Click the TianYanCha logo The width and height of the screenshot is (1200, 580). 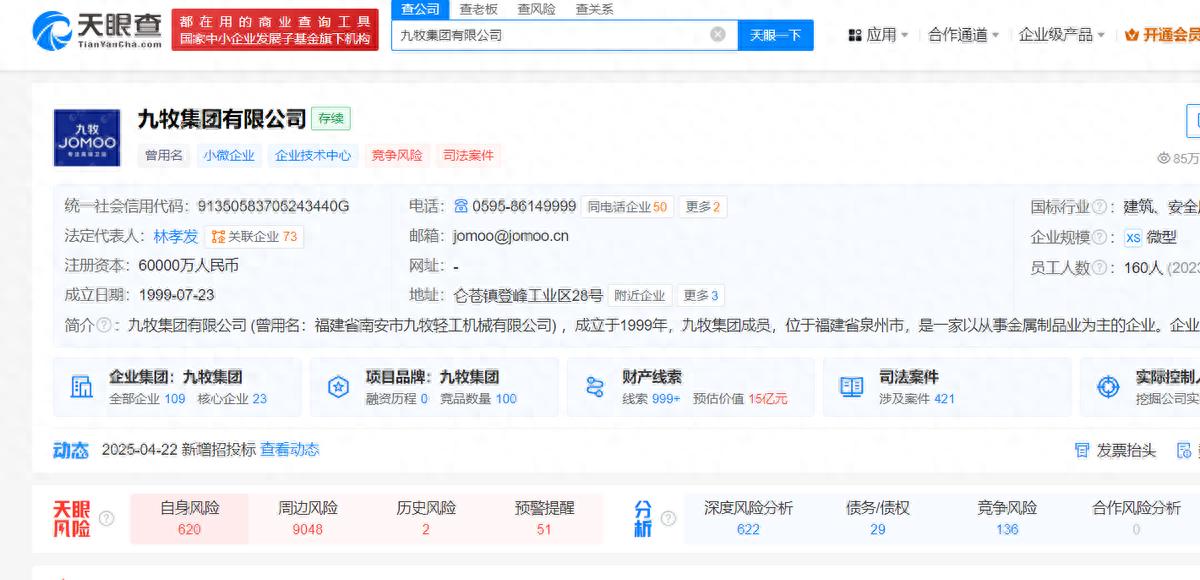(x=97, y=30)
